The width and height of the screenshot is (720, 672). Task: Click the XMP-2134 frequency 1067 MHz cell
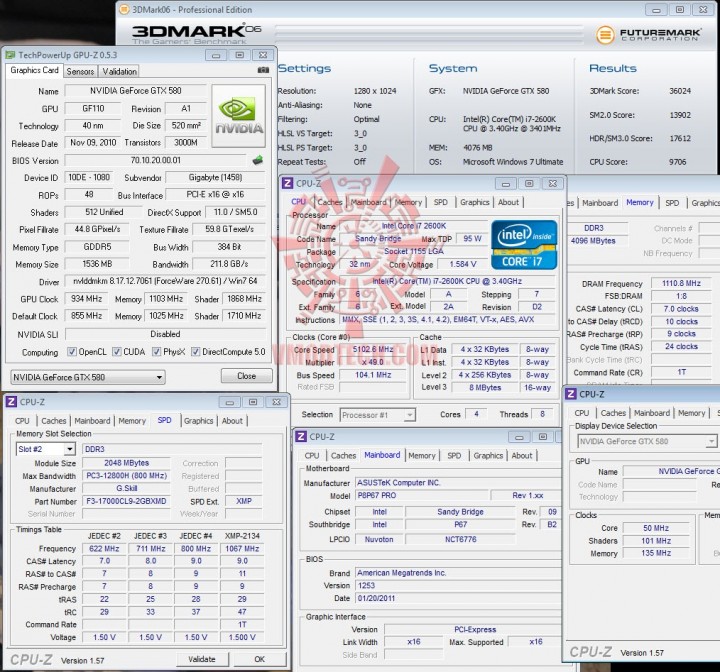pyautogui.click(x=242, y=548)
